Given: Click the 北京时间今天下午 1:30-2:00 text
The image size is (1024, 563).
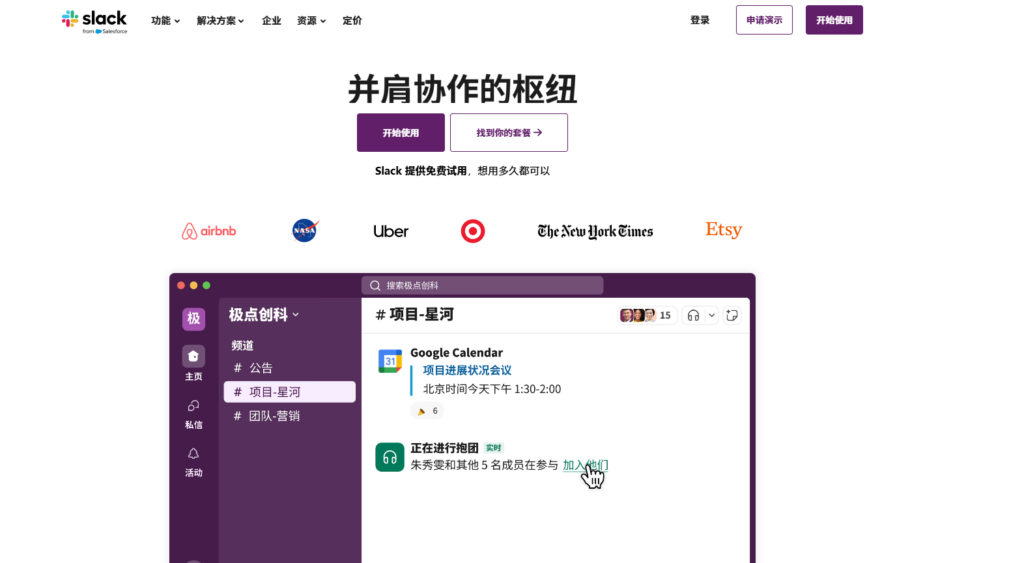Looking at the screenshot, I should [x=492, y=389].
